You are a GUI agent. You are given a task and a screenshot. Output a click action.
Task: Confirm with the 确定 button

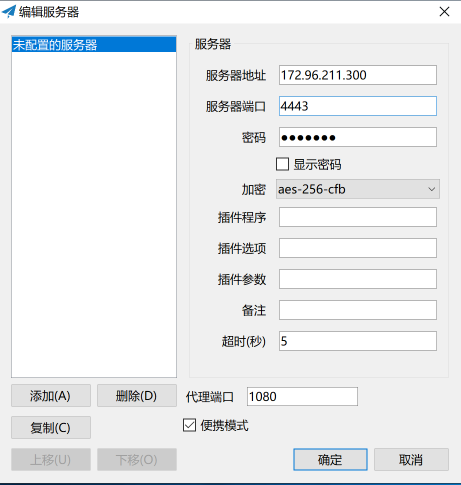coord(330,460)
